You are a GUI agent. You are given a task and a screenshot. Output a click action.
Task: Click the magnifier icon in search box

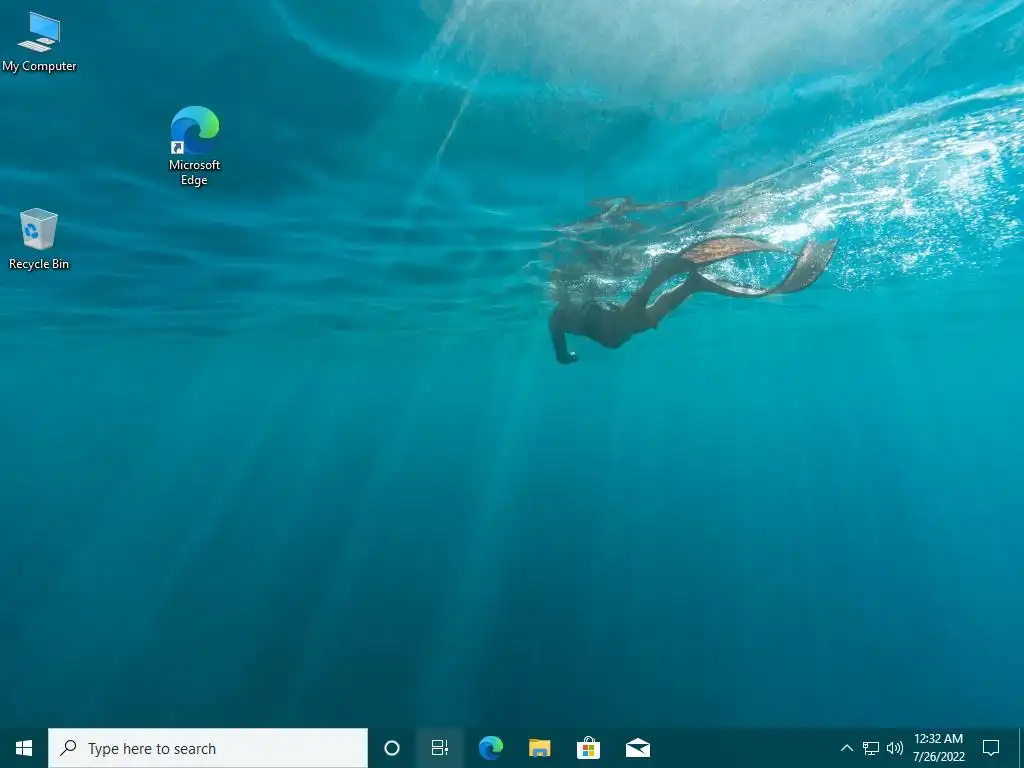click(x=68, y=747)
